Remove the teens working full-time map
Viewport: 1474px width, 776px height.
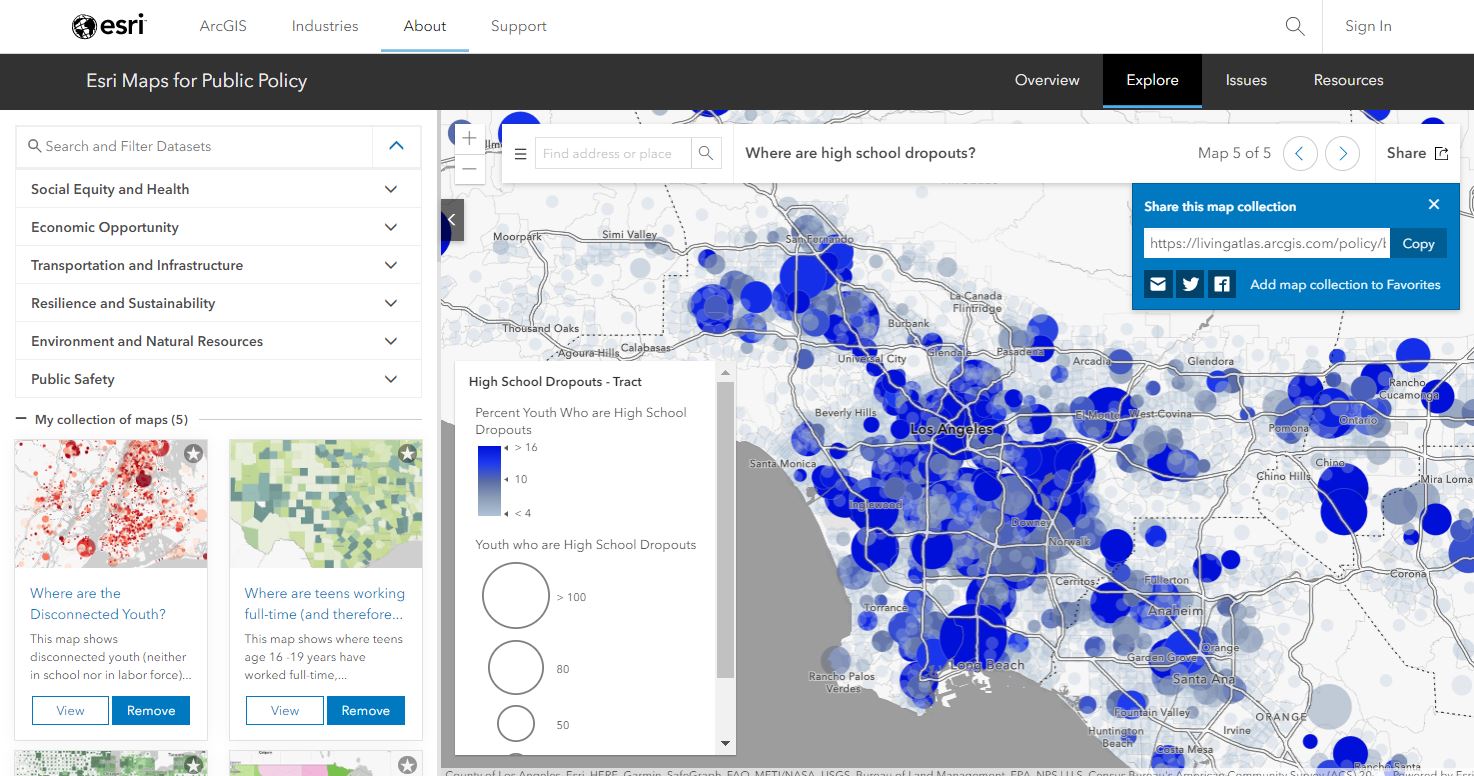(365, 710)
